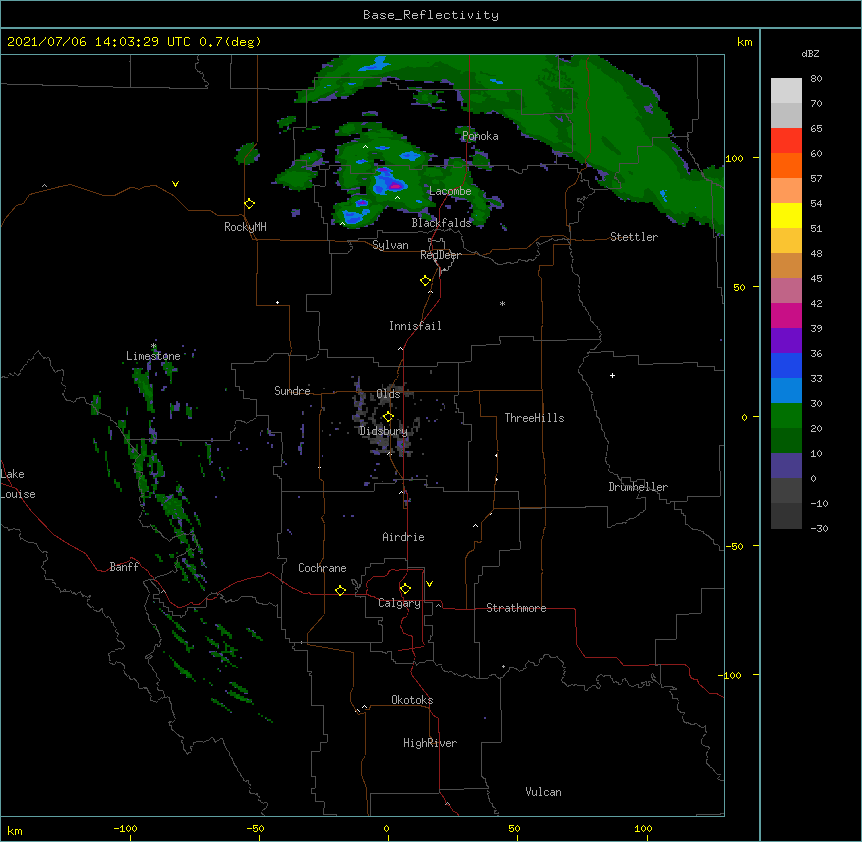Click the Innisfail city label
The image size is (862, 842).
pyautogui.click(x=415, y=326)
